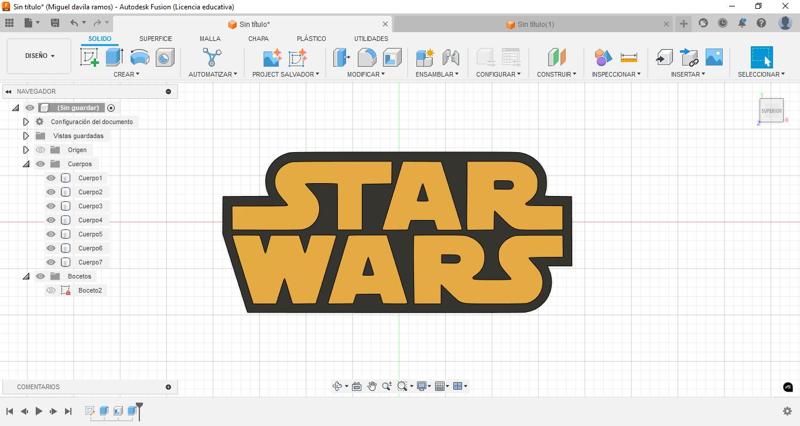
Task: Switch to the PLÁSTICO tab
Action: tap(311, 39)
